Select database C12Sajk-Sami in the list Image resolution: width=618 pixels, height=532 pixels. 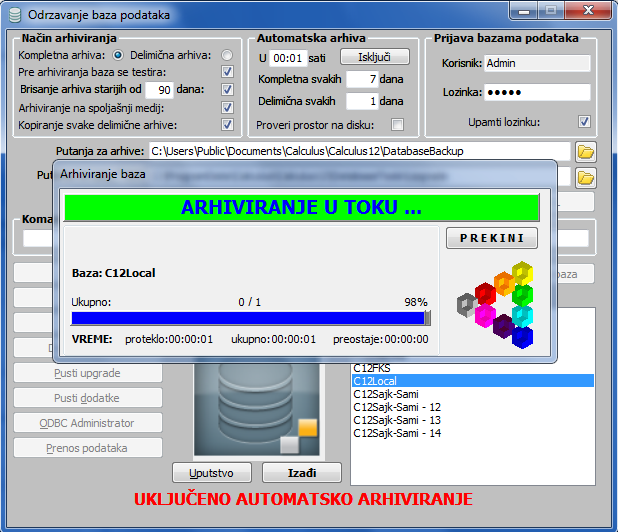(x=473, y=394)
